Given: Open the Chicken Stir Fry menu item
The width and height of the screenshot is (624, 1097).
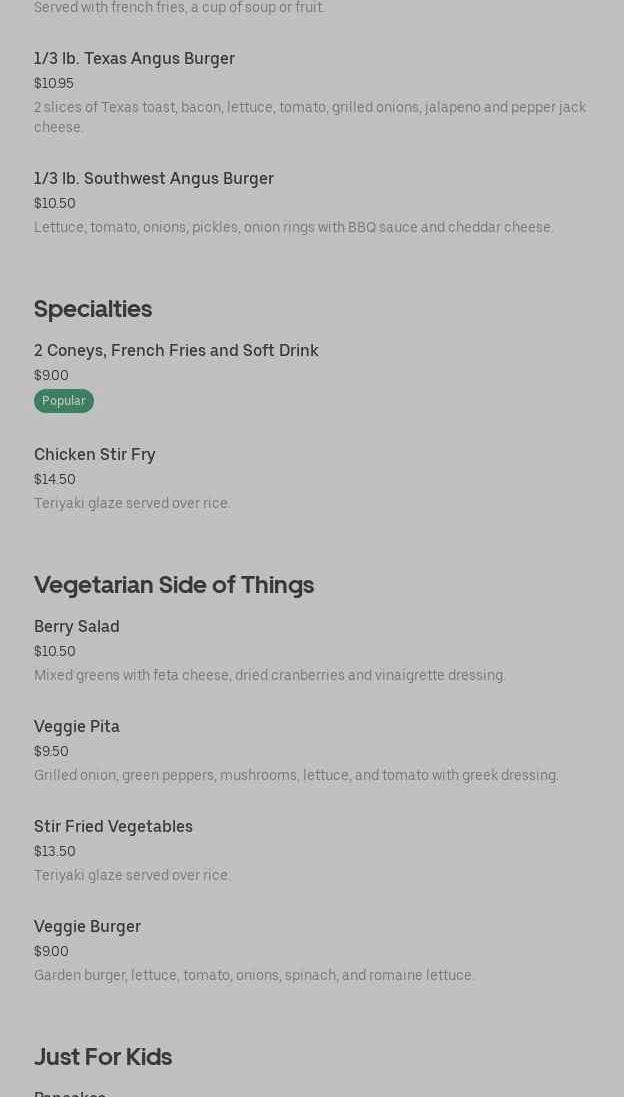Looking at the screenshot, I should [x=95, y=455].
